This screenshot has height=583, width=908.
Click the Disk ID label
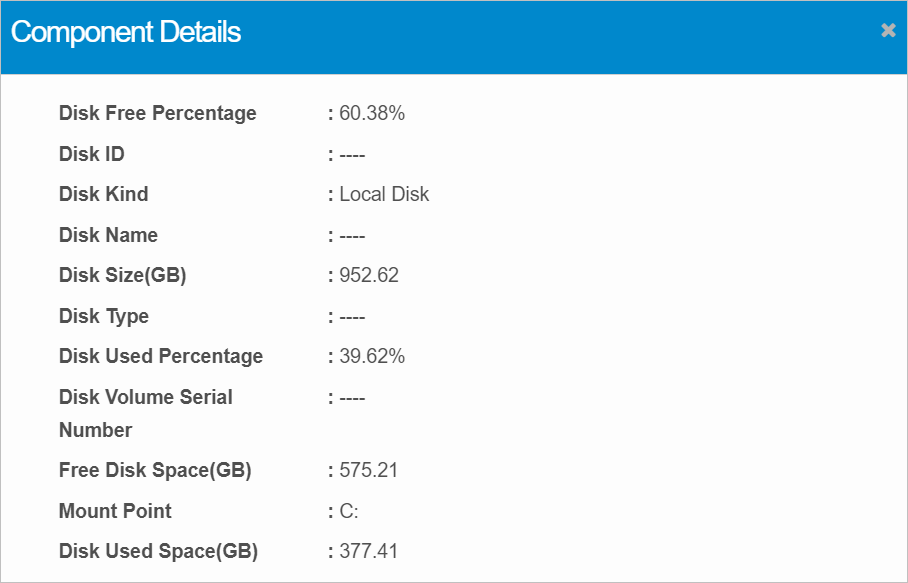[x=92, y=154]
